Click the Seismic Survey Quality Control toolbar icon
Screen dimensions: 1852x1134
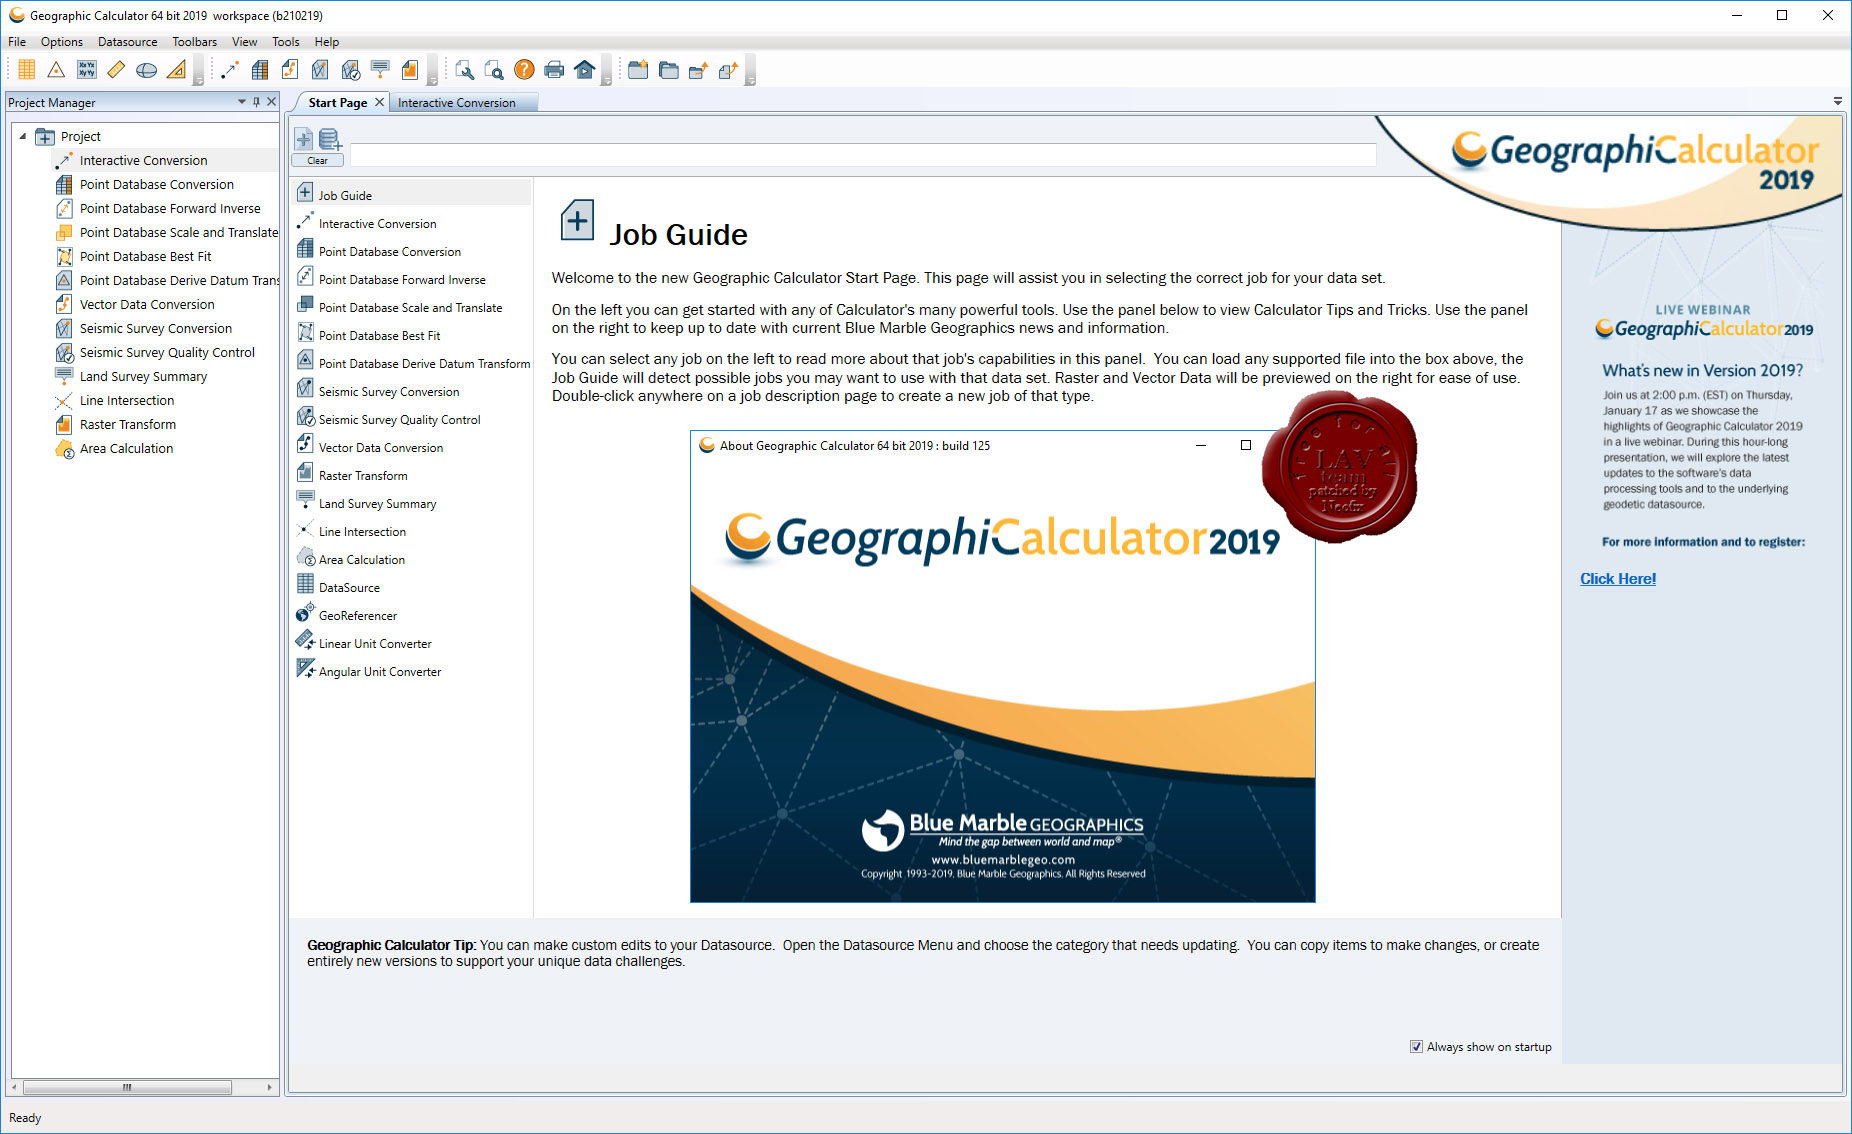tap(350, 69)
